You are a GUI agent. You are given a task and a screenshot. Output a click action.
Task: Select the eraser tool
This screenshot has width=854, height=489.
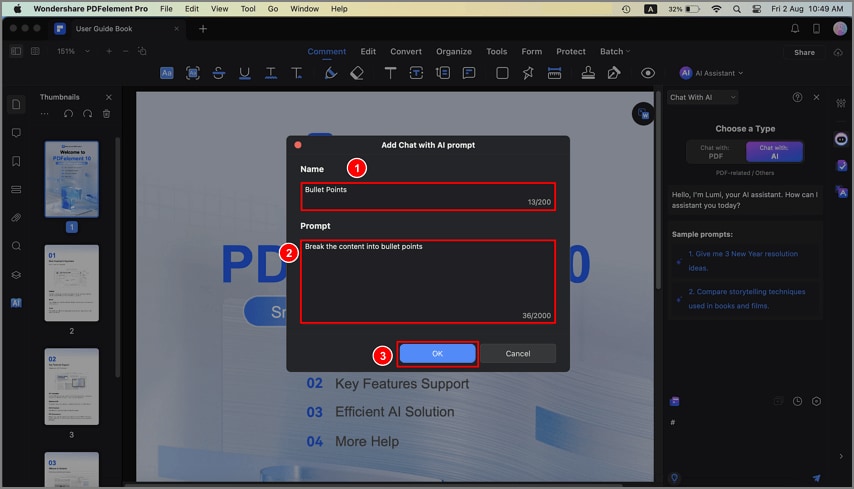tap(357, 73)
